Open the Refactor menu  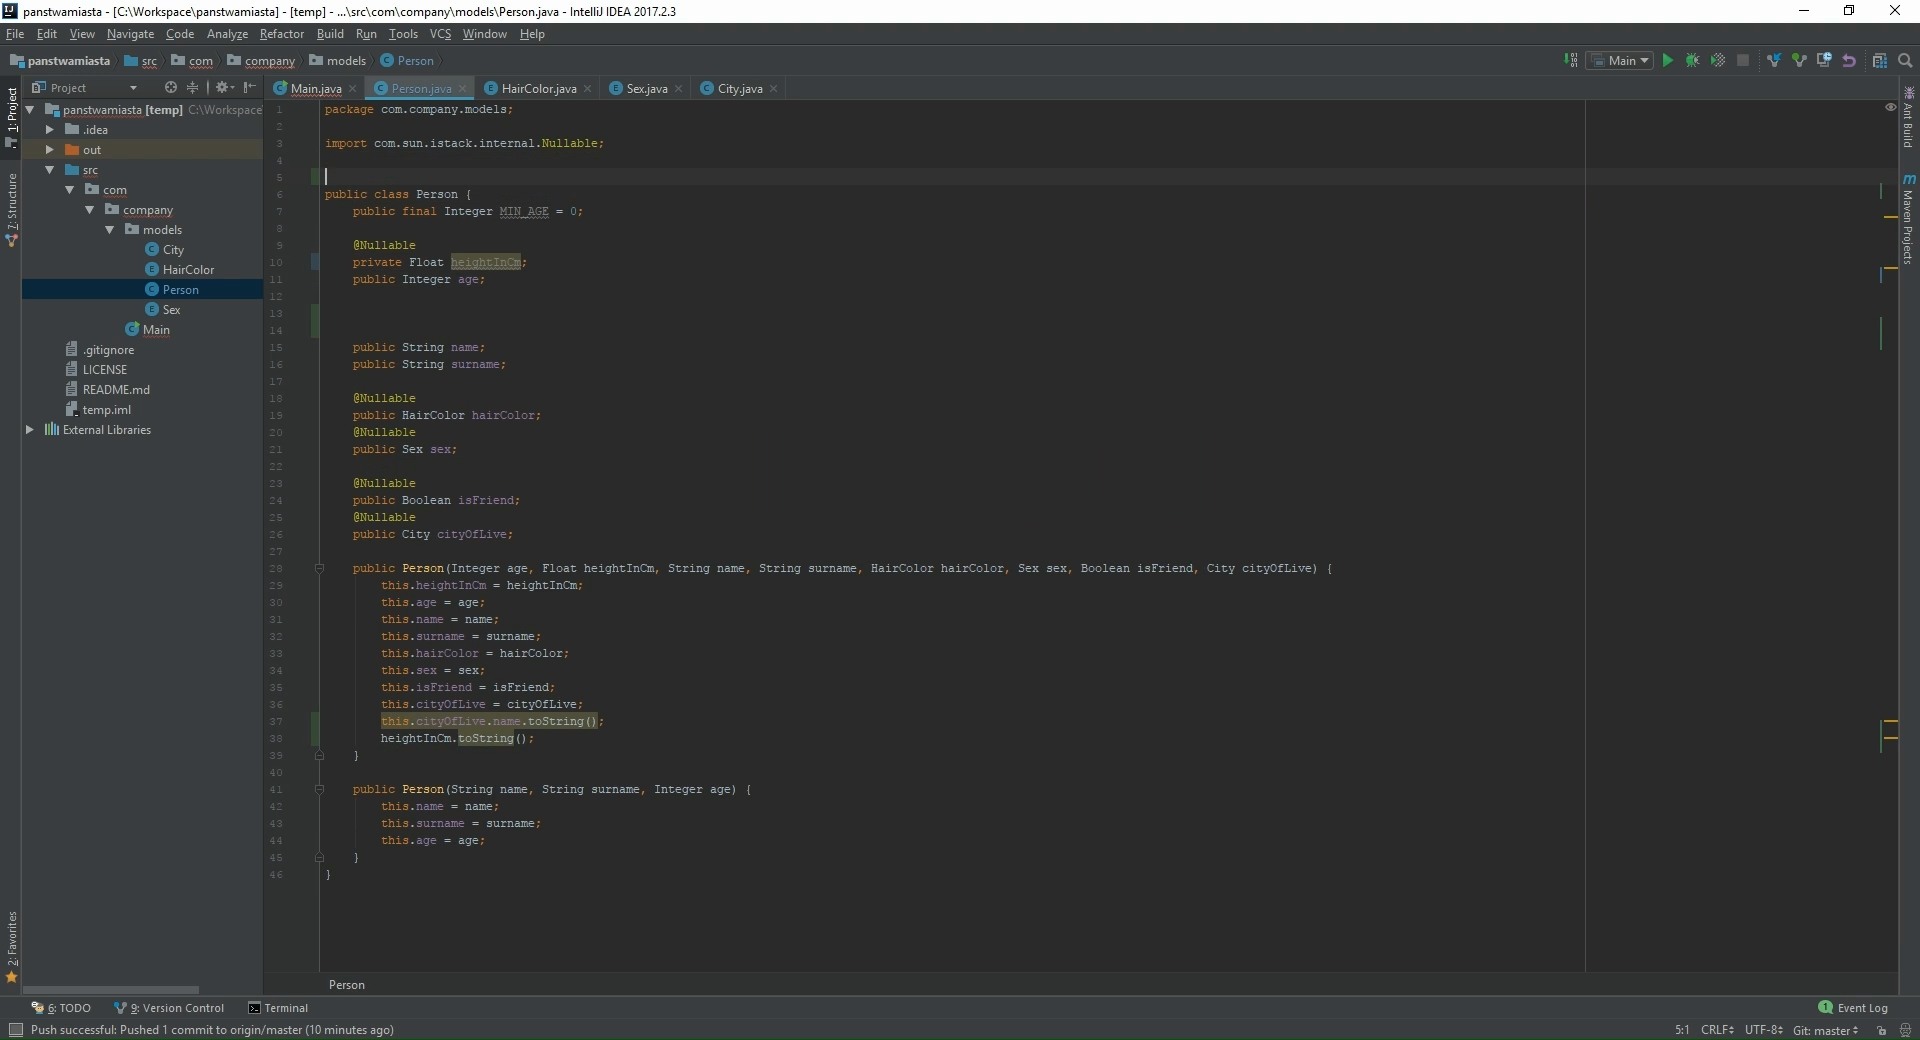tap(281, 33)
